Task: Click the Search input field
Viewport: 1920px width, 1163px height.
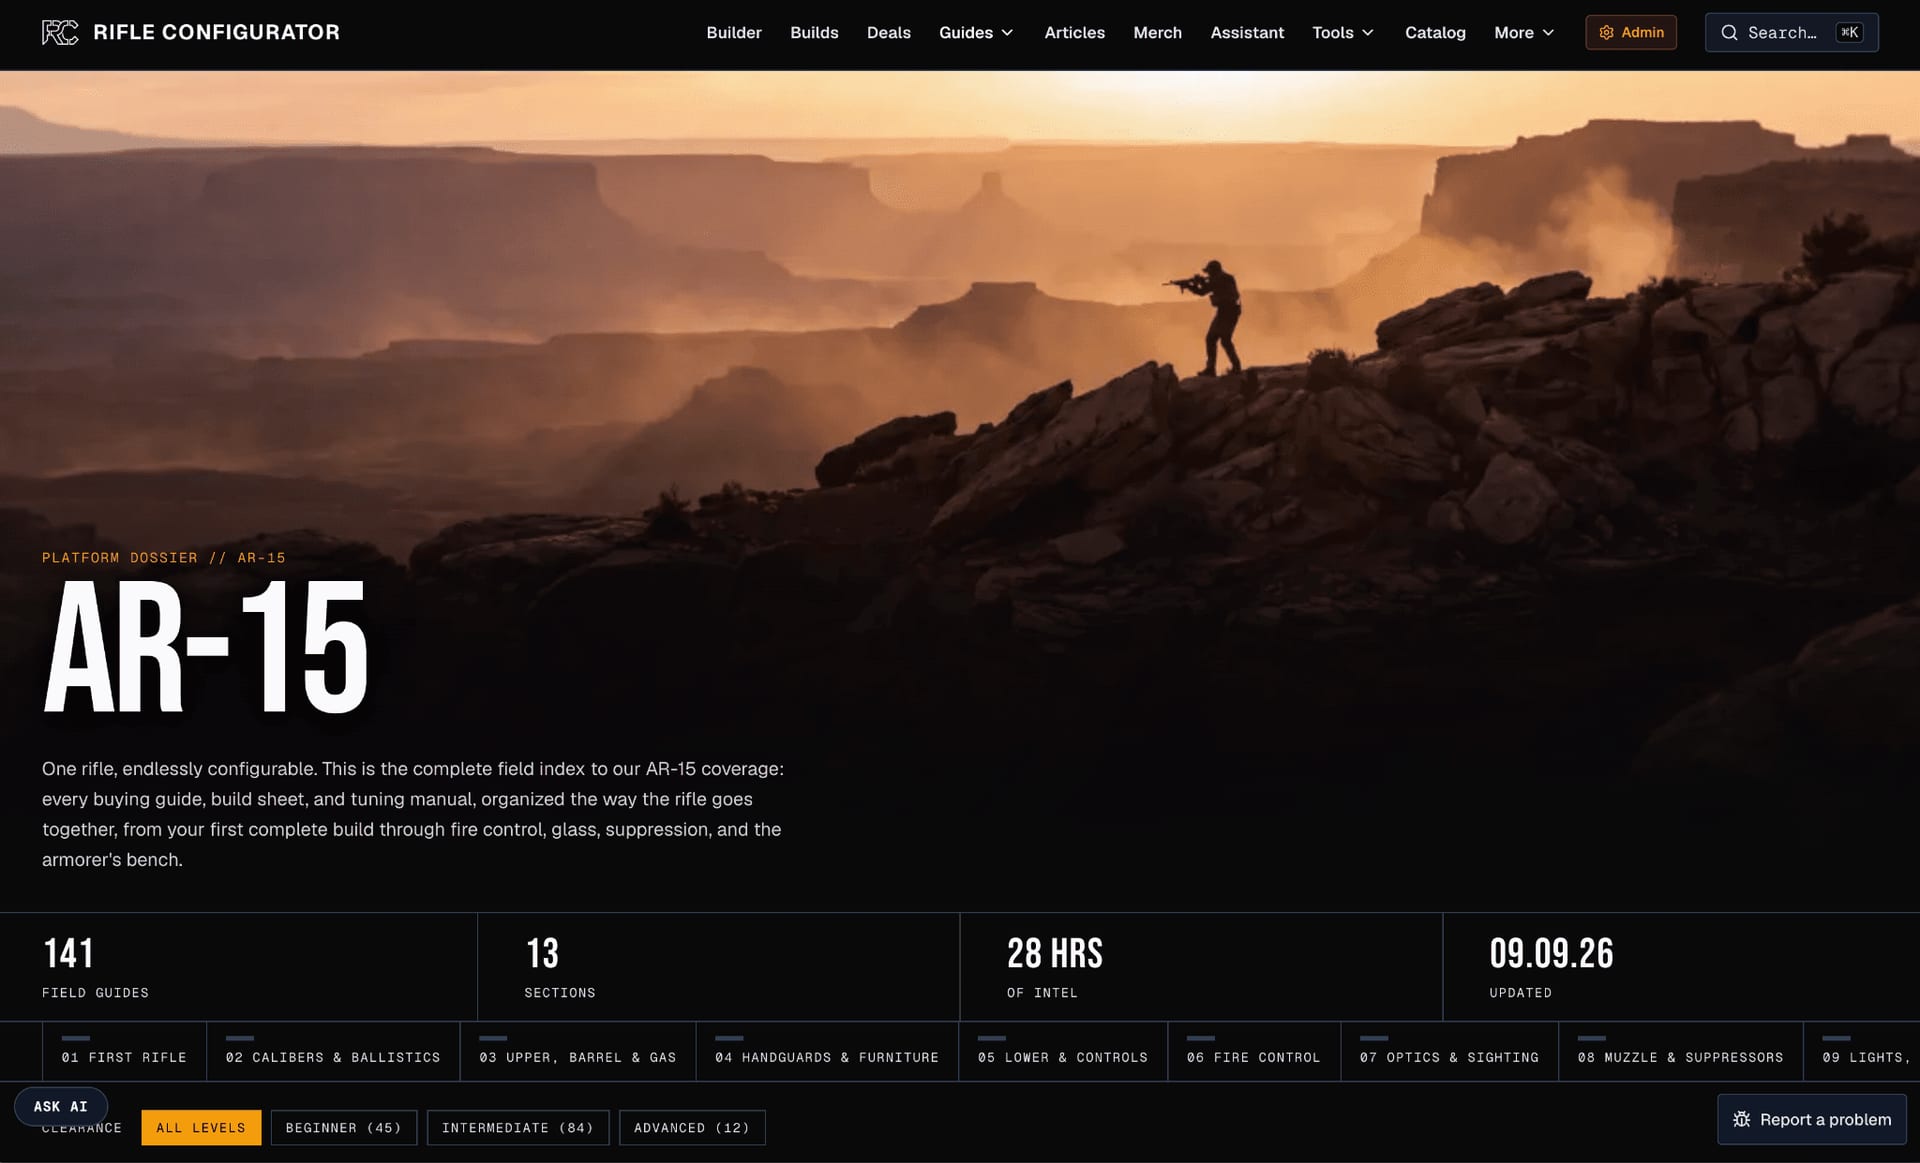Action: pos(1791,33)
